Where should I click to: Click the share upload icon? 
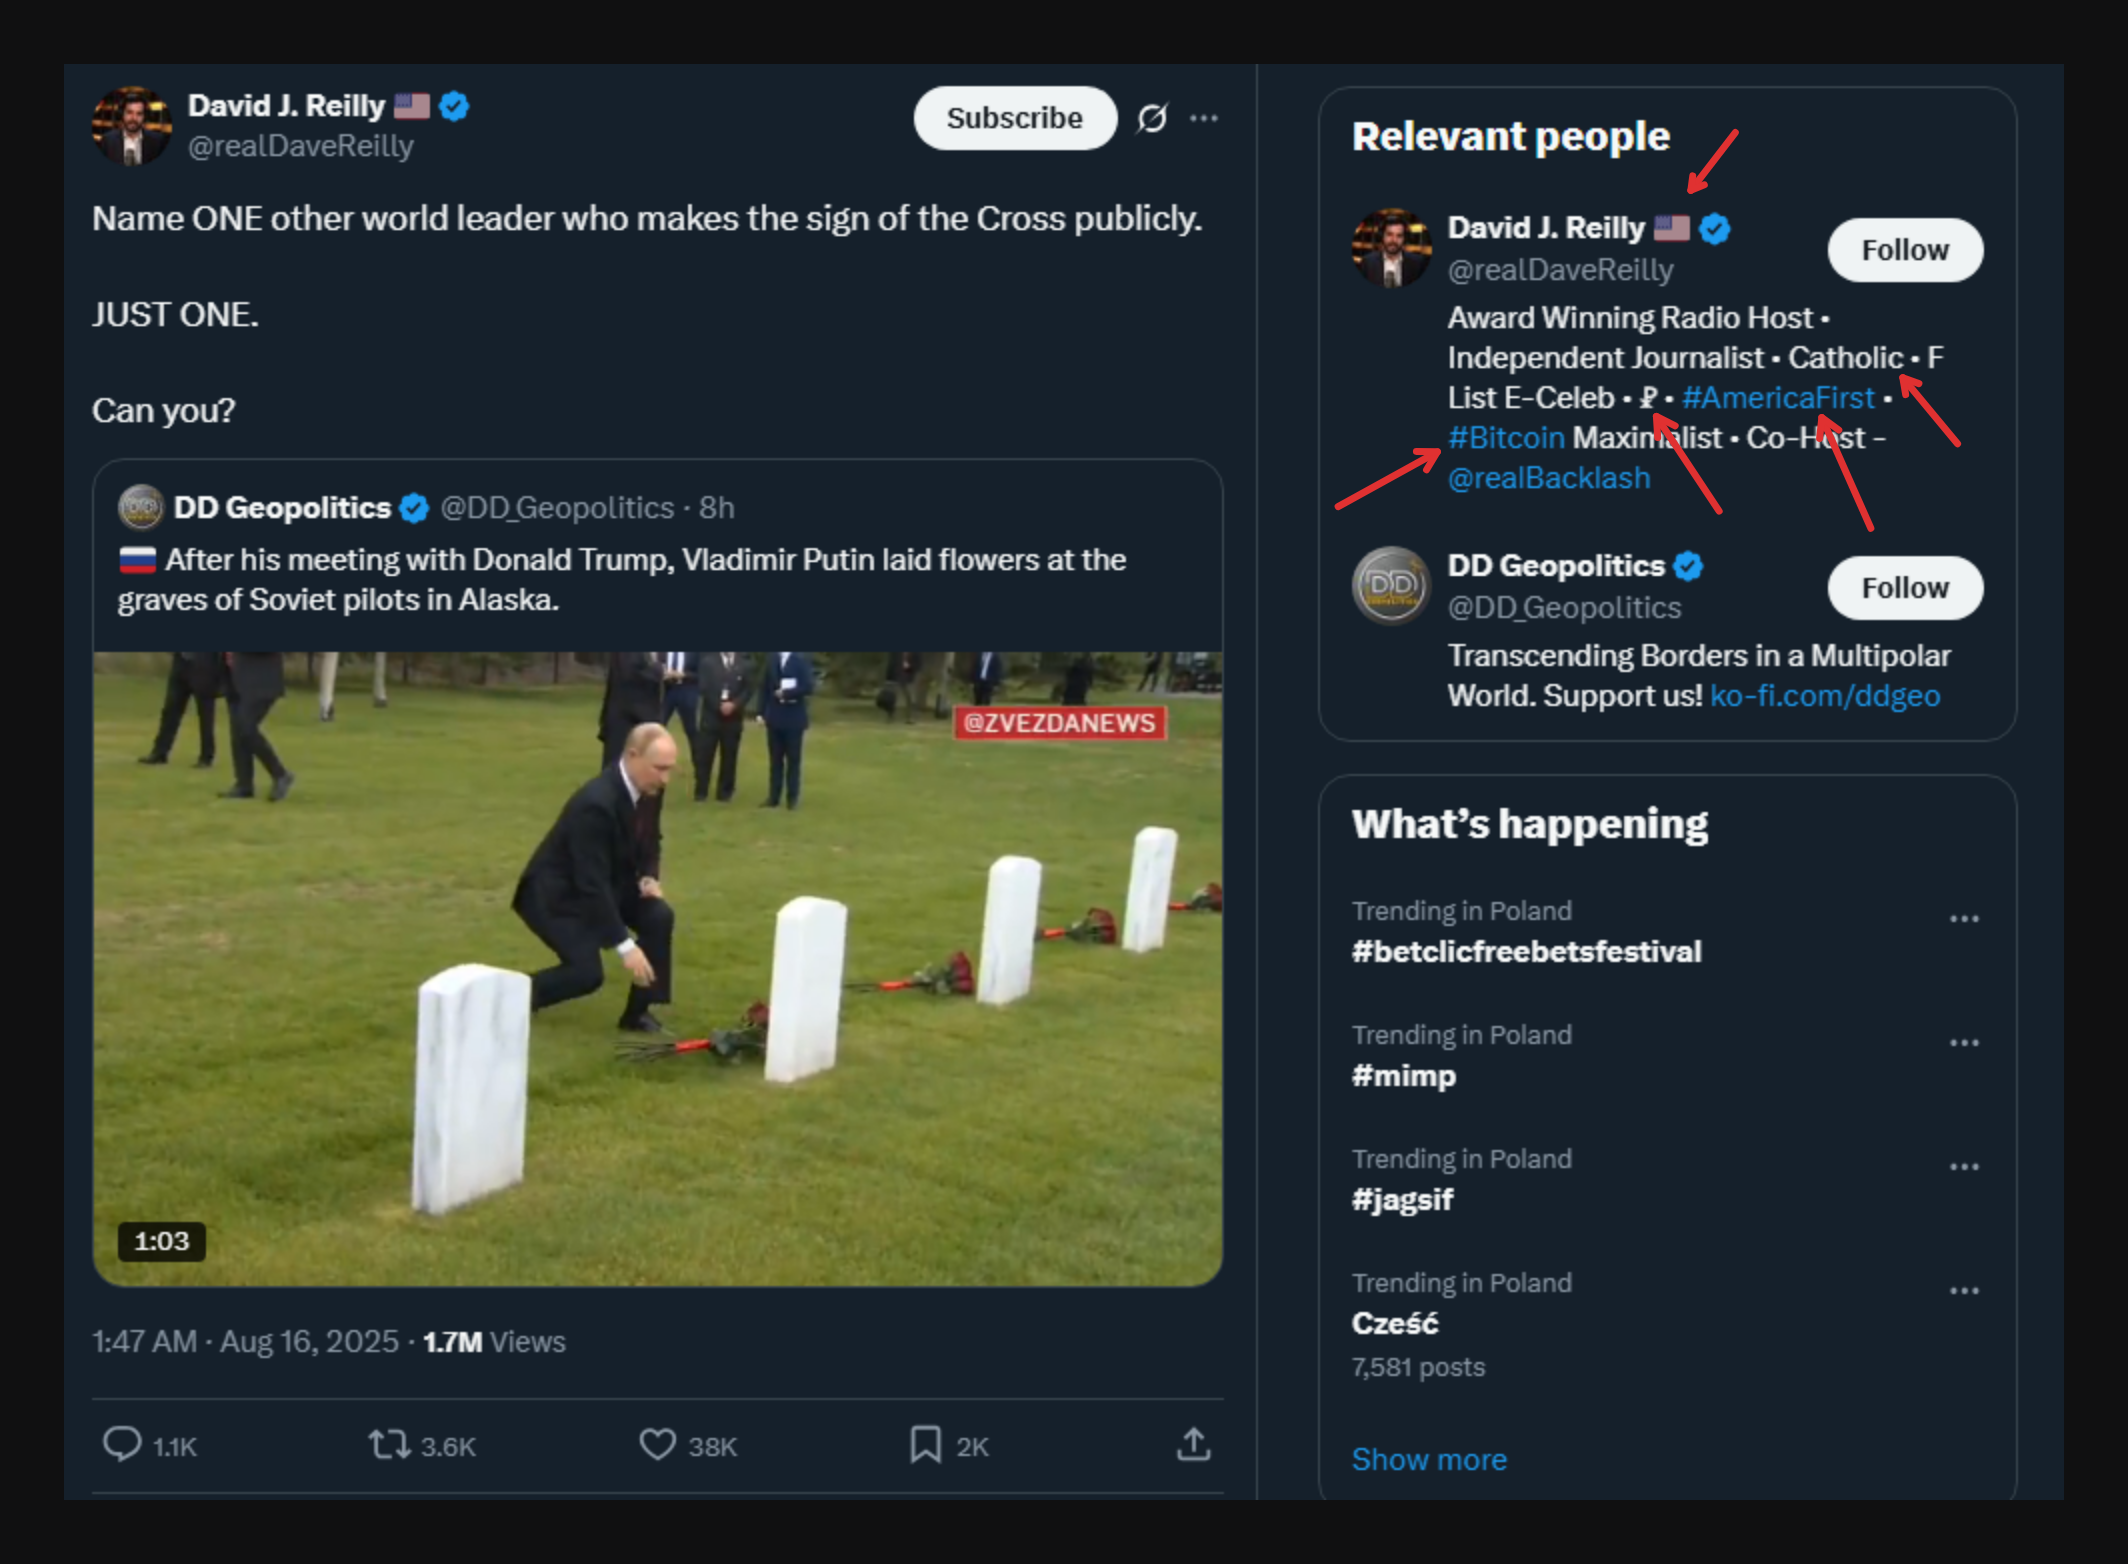[1194, 1445]
